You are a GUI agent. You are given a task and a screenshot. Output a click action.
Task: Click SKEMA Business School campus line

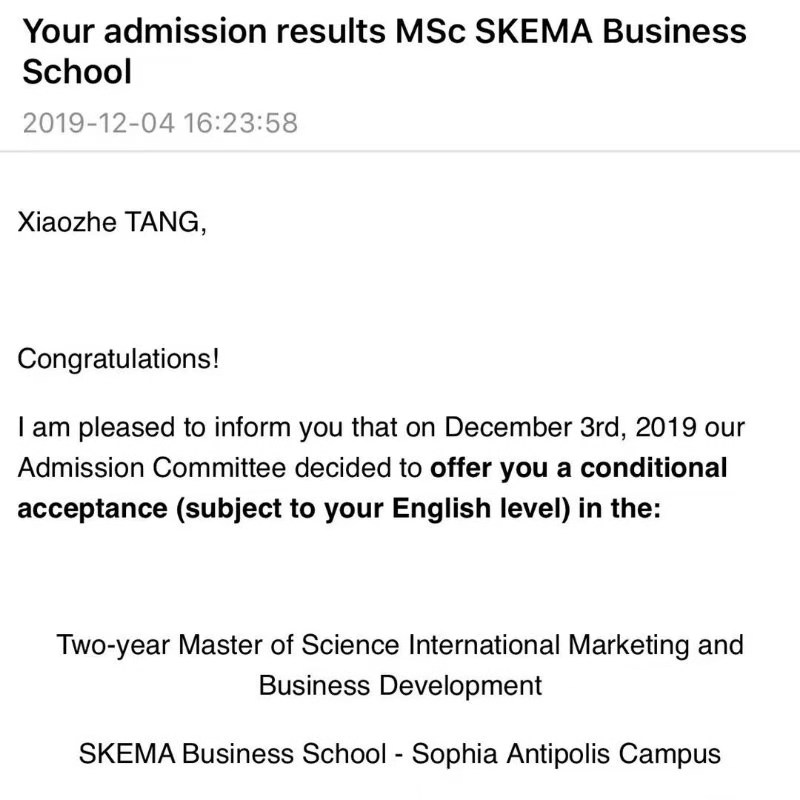pos(400,755)
